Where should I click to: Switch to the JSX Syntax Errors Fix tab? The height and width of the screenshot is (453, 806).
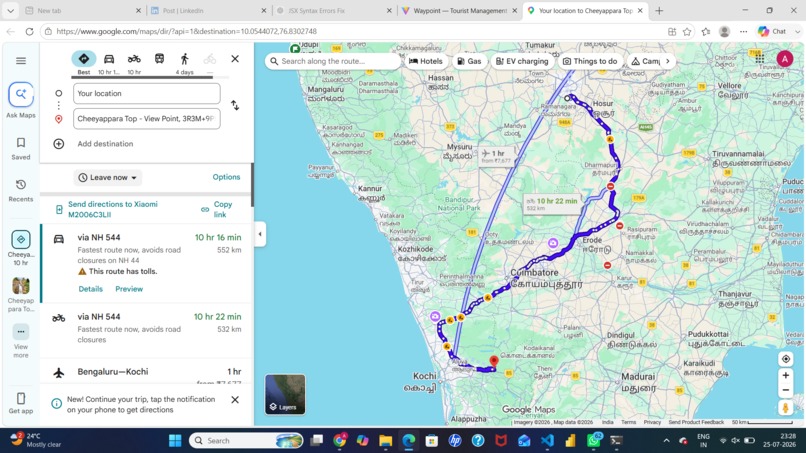click(x=333, y=10)
